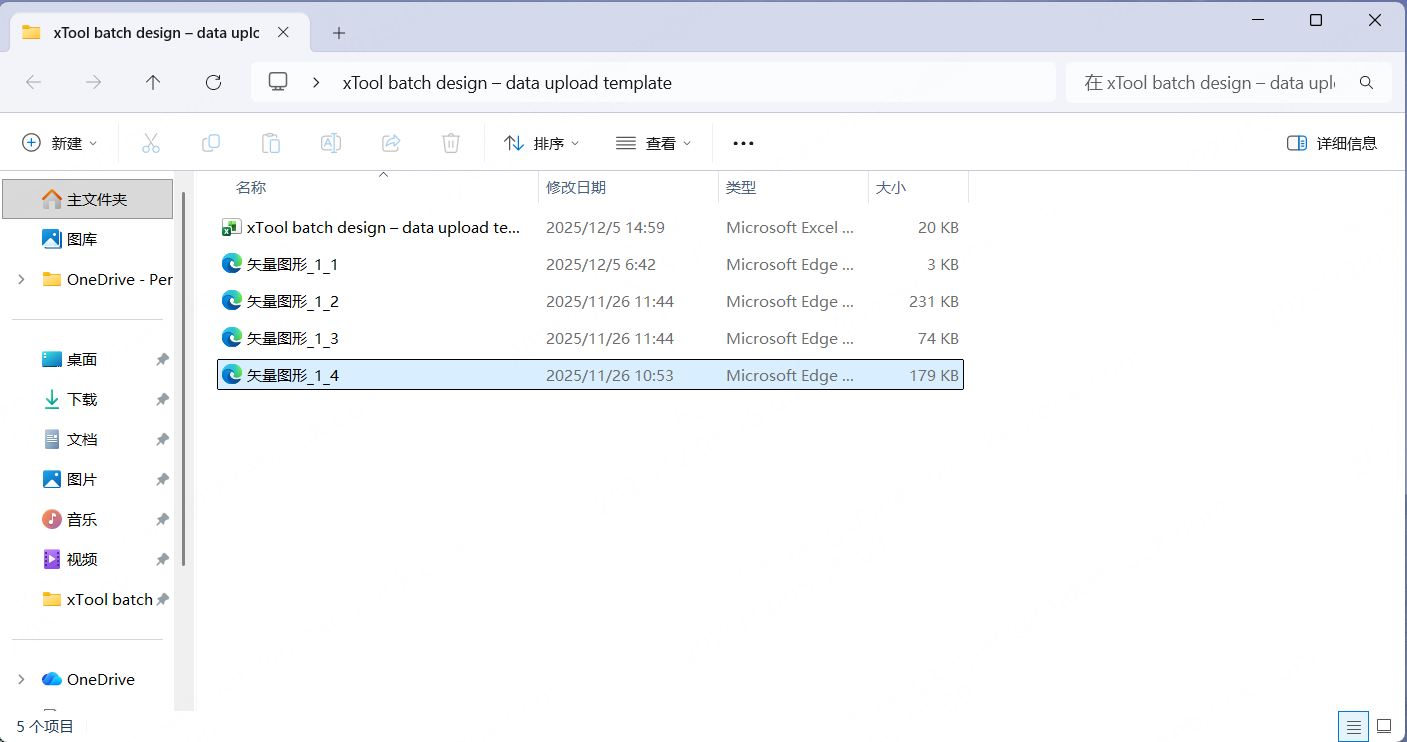Open the three-dot more options menu
The image size is (1407, 742).
tap(743, 143)
